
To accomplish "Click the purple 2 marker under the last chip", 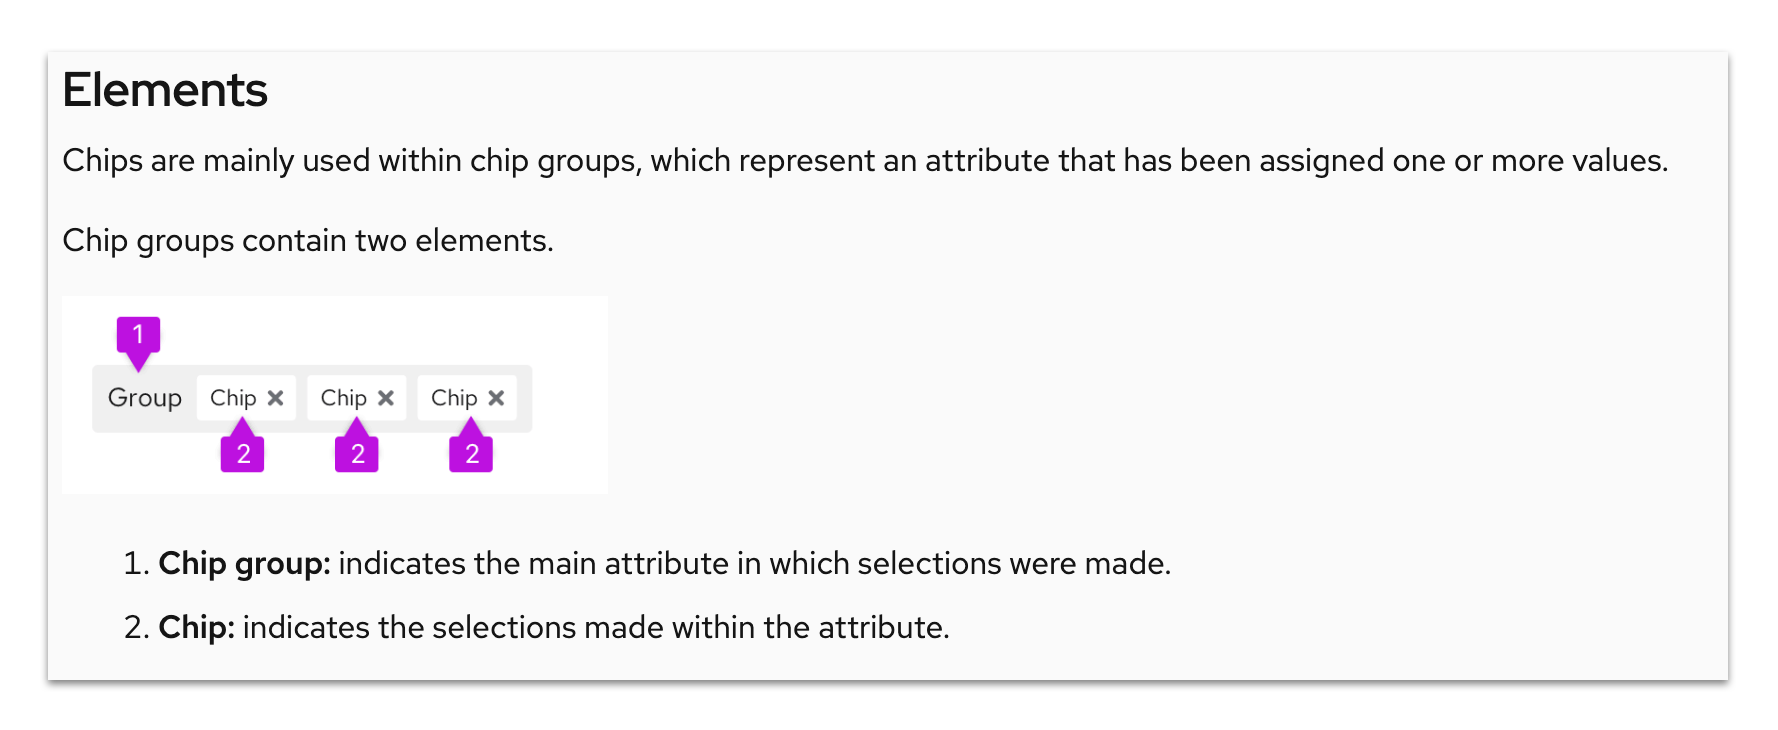I will pyautogui.click(x=470, y=452).
